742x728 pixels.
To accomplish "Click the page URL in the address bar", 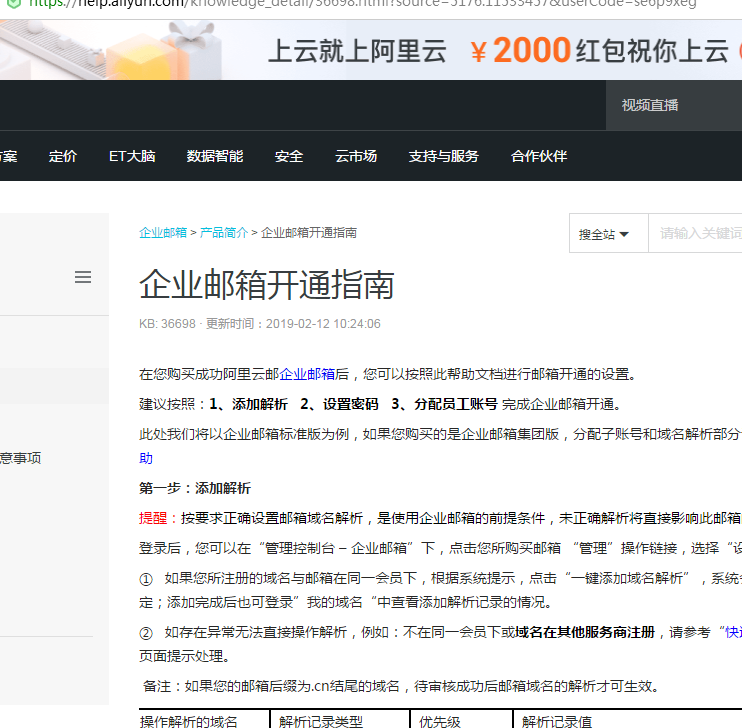I will [x=362, y=3].
